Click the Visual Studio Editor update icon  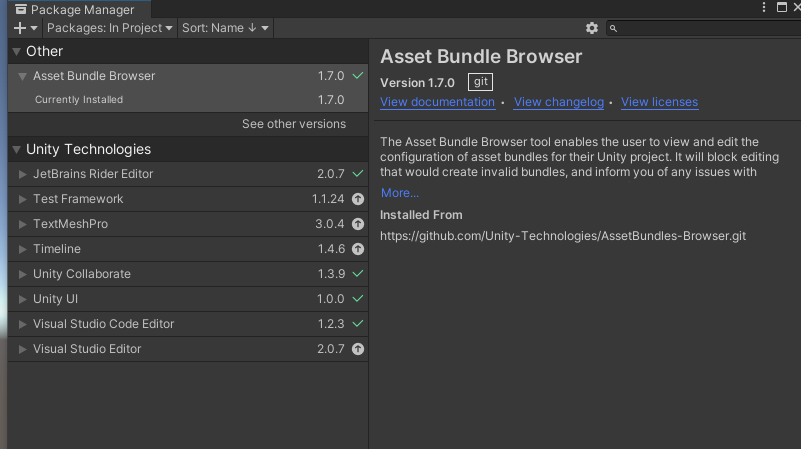click(358, 349)
